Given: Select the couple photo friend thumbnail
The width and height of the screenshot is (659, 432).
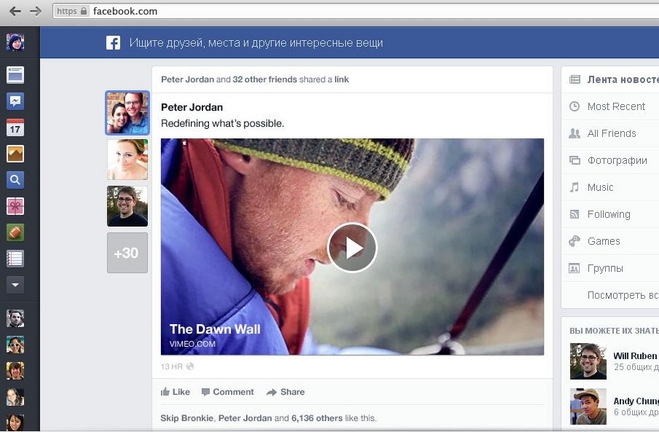Looking at the screenshot, I should tap(127, 113).
